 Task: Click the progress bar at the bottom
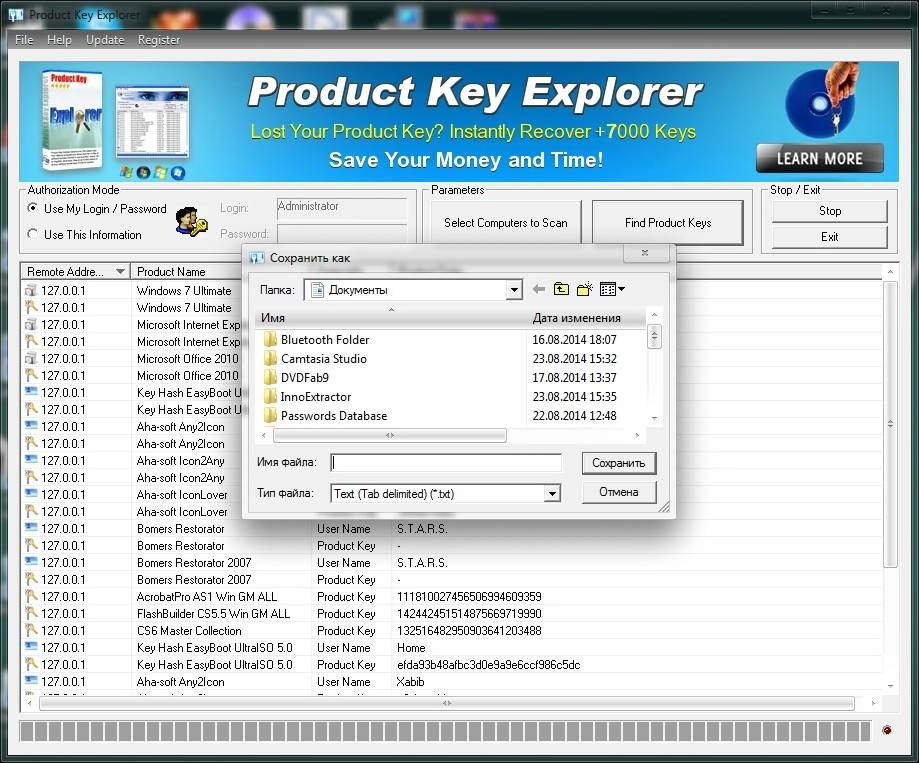coord(445,731)
